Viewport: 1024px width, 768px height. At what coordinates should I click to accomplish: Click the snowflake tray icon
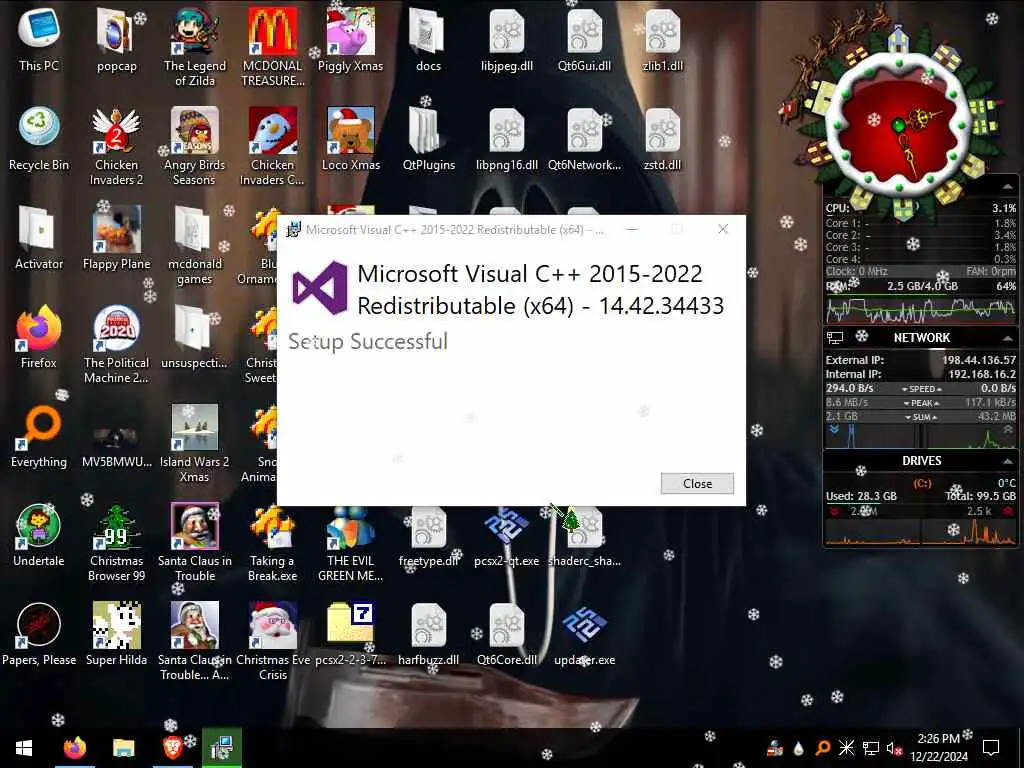tap(846, 748)
